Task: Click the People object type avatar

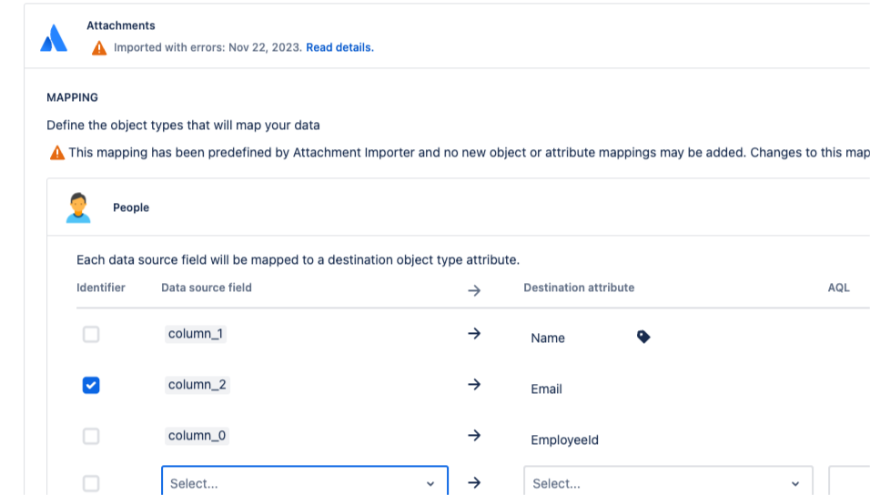Action: (x=77, y=207)
